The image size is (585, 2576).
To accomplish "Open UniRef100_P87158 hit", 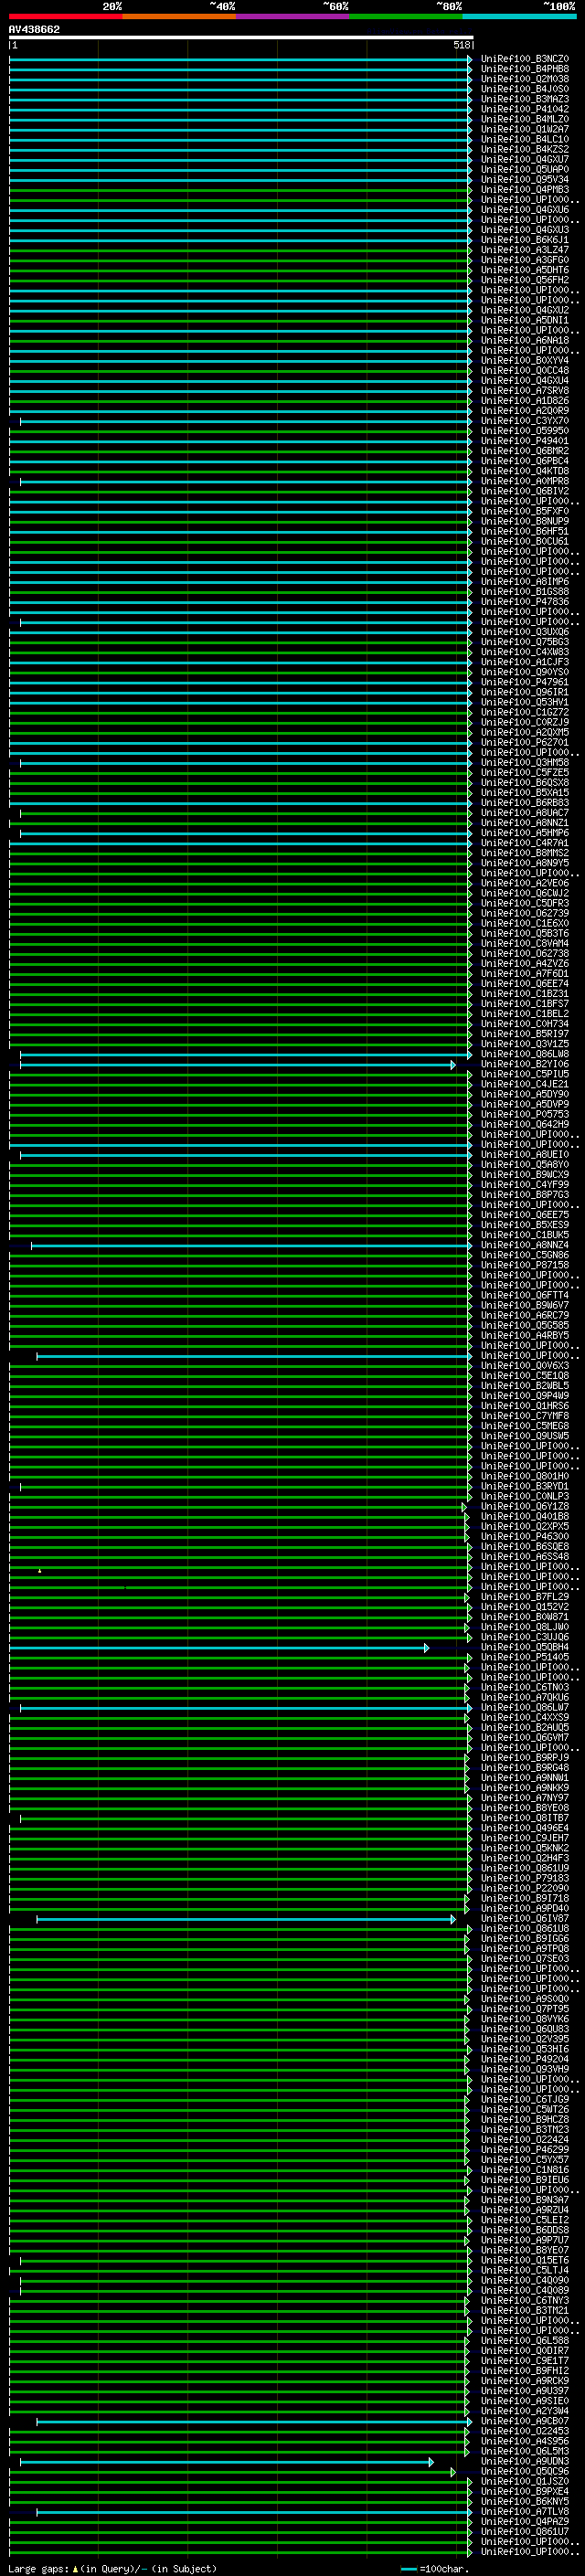I will (x=525, y=1265).
